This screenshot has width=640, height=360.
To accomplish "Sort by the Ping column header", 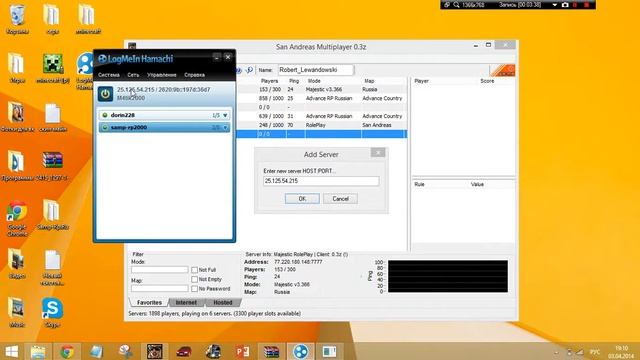I will coord(295,81).
